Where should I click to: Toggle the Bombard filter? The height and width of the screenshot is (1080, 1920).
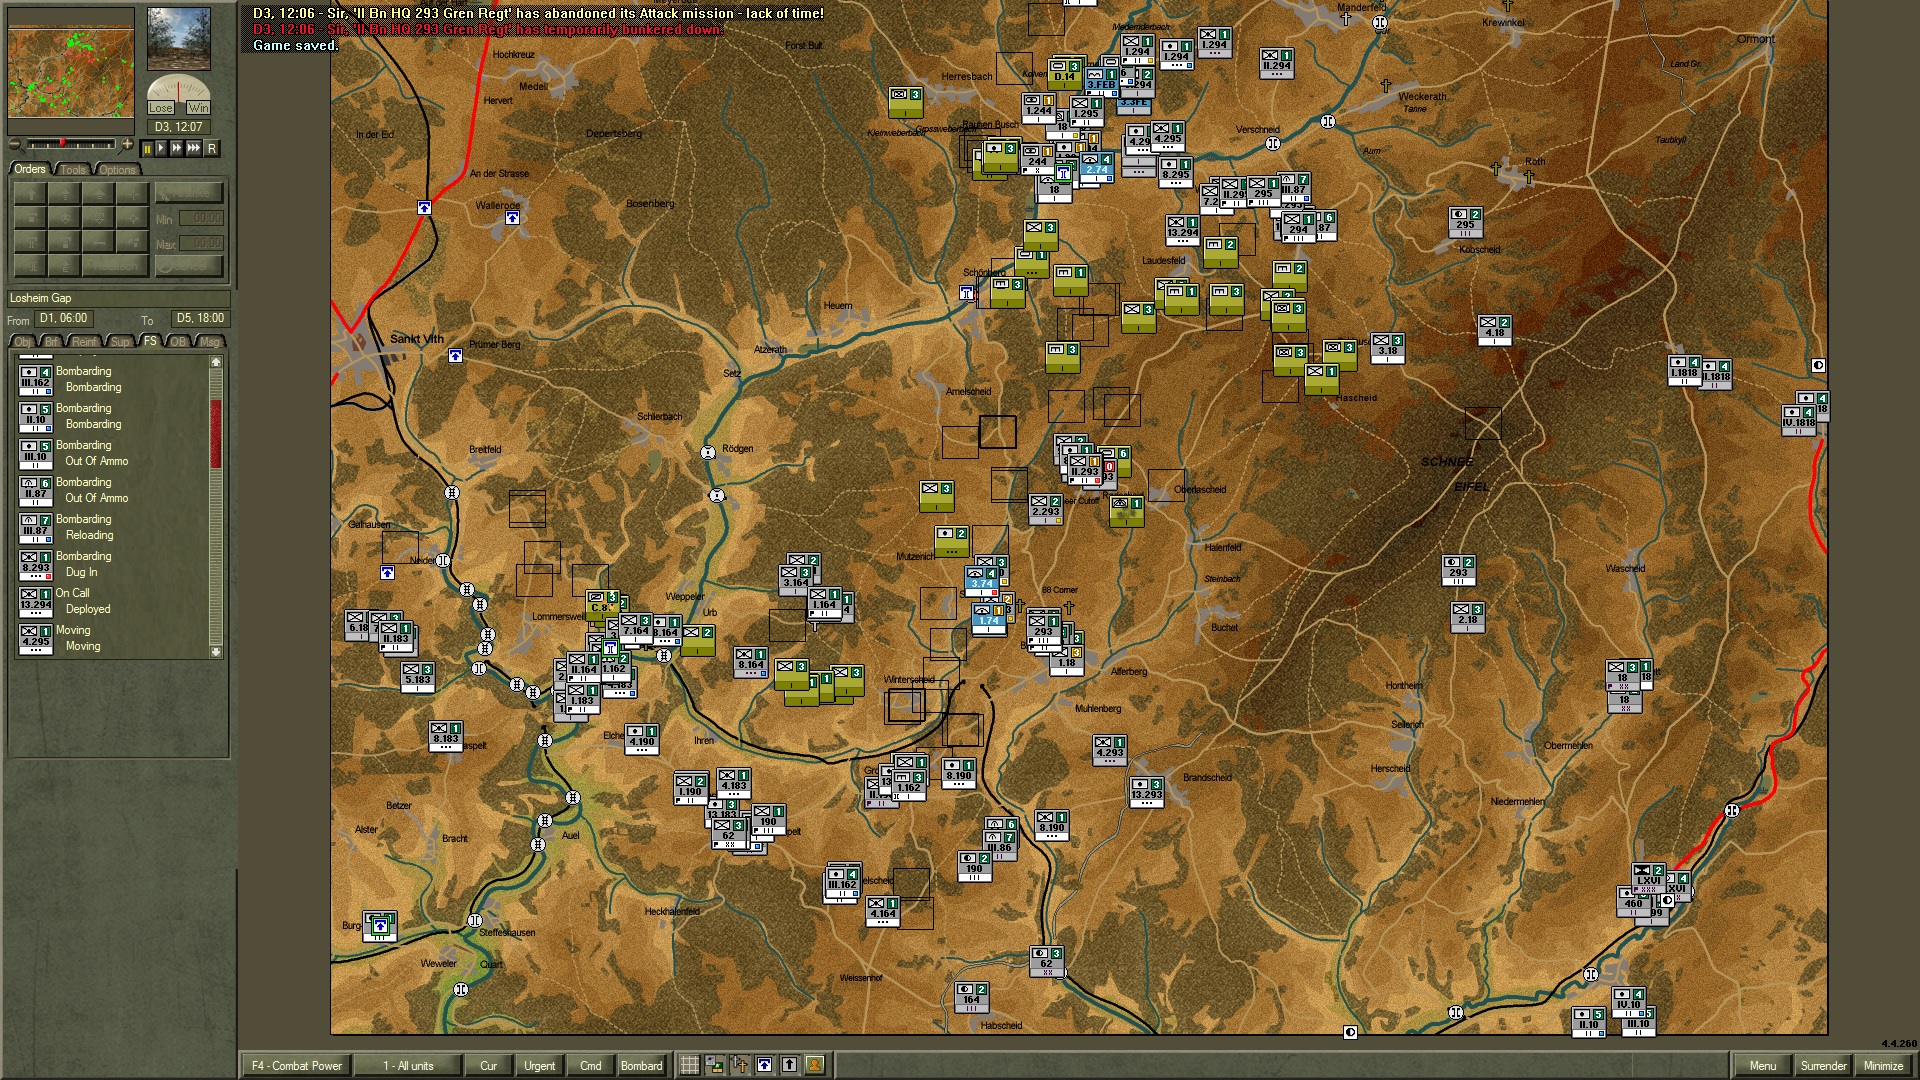pyautogui.click(x=641, y=1066)
